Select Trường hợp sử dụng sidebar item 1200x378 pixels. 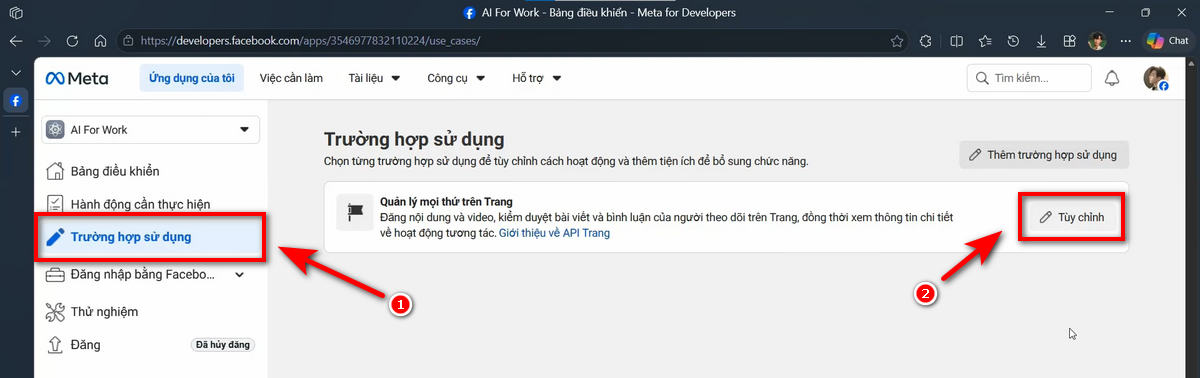point(151,237)
